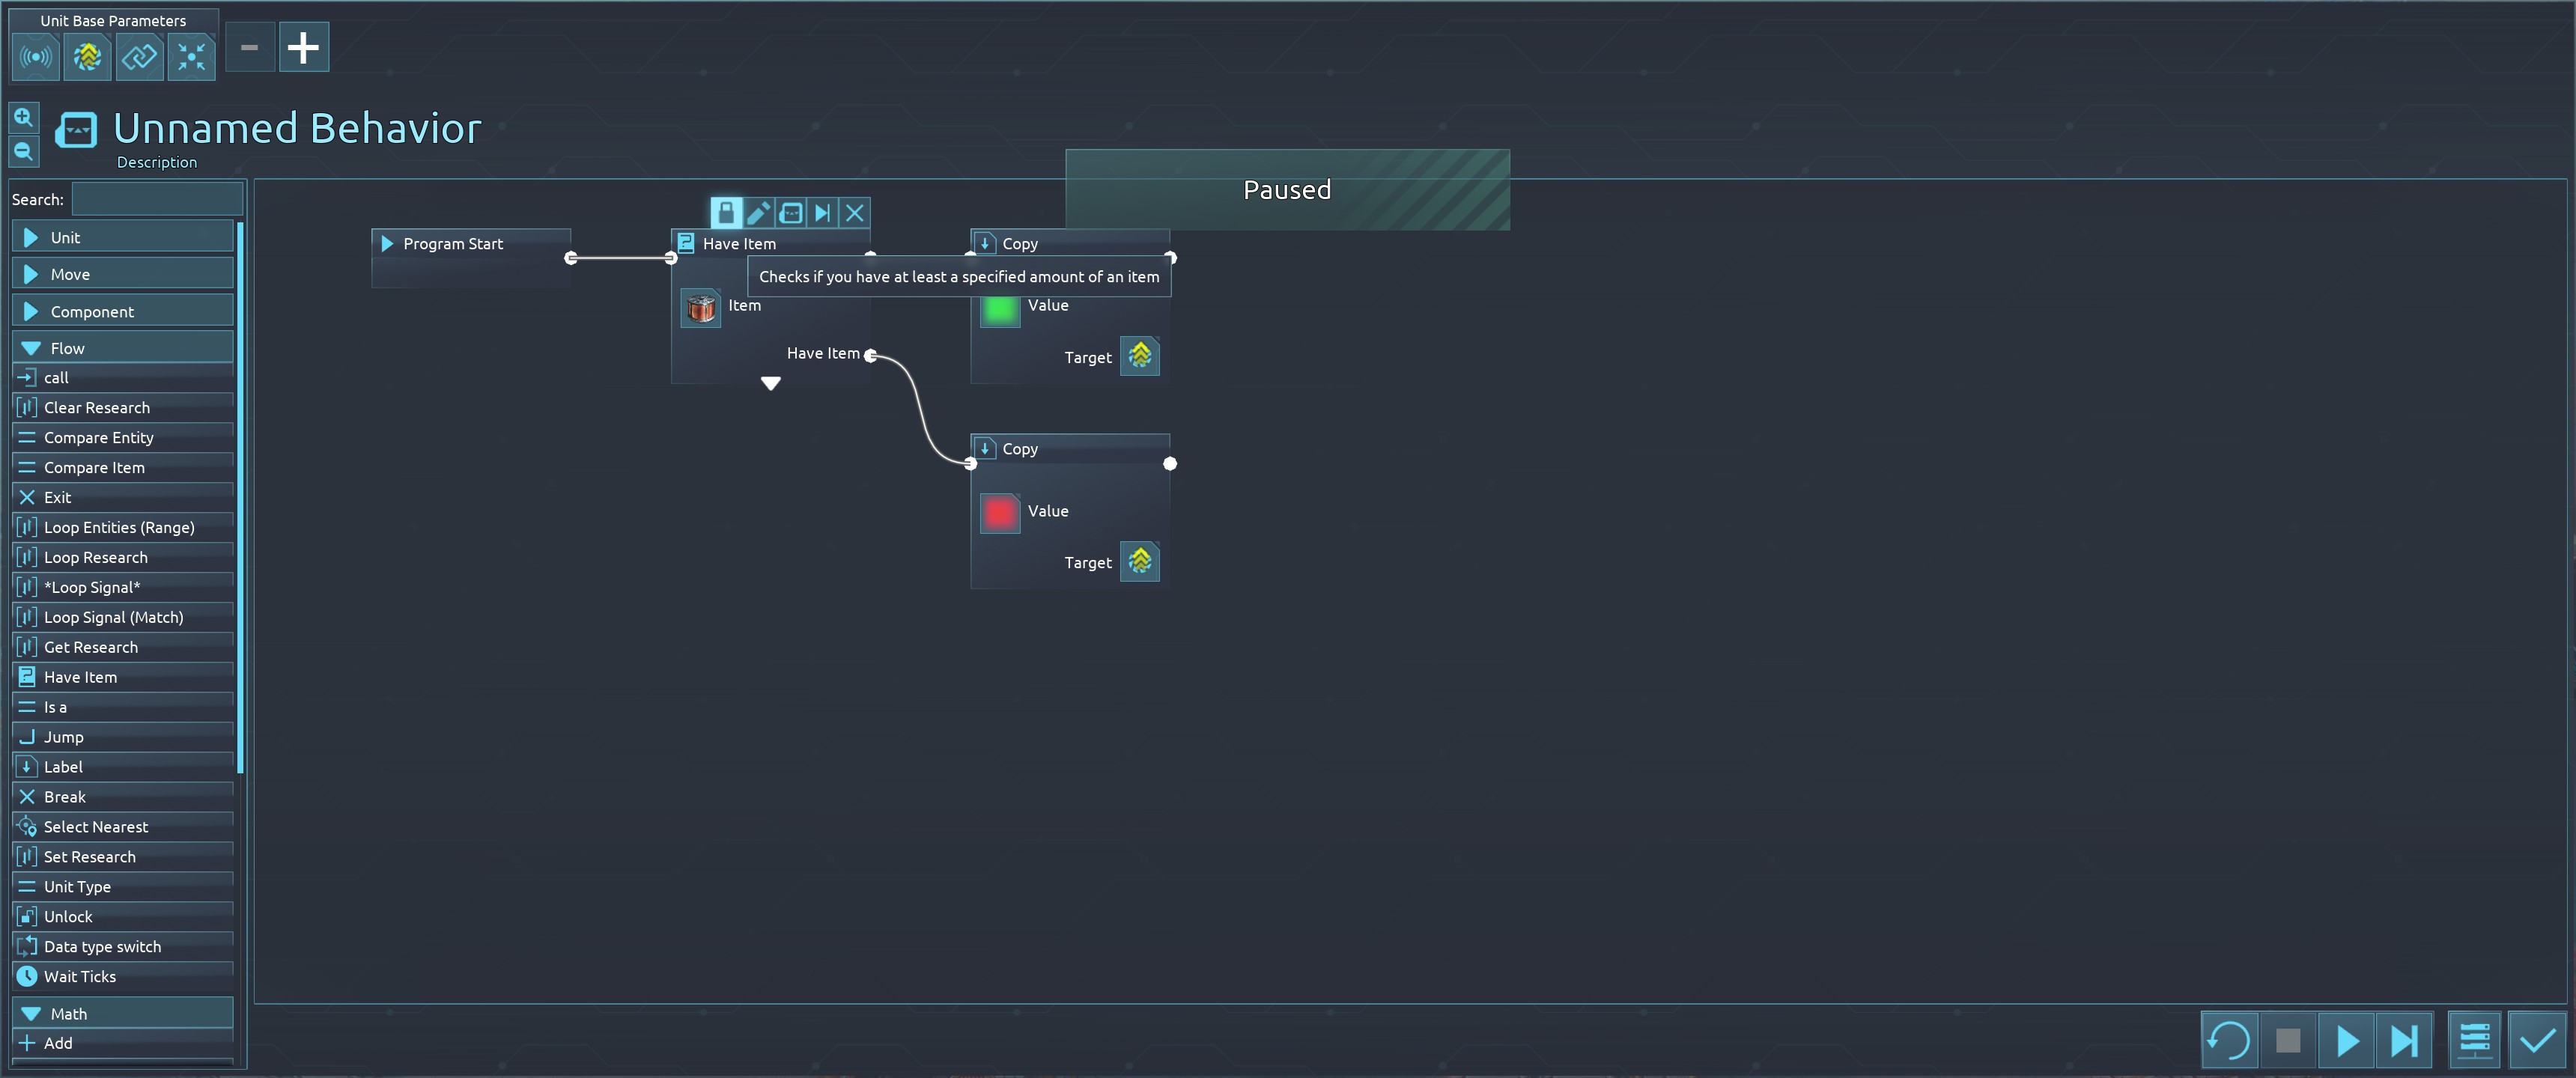Zoom out of the behavior canvas
This screenshot has height=1078, width=2576.
point(23,152)
